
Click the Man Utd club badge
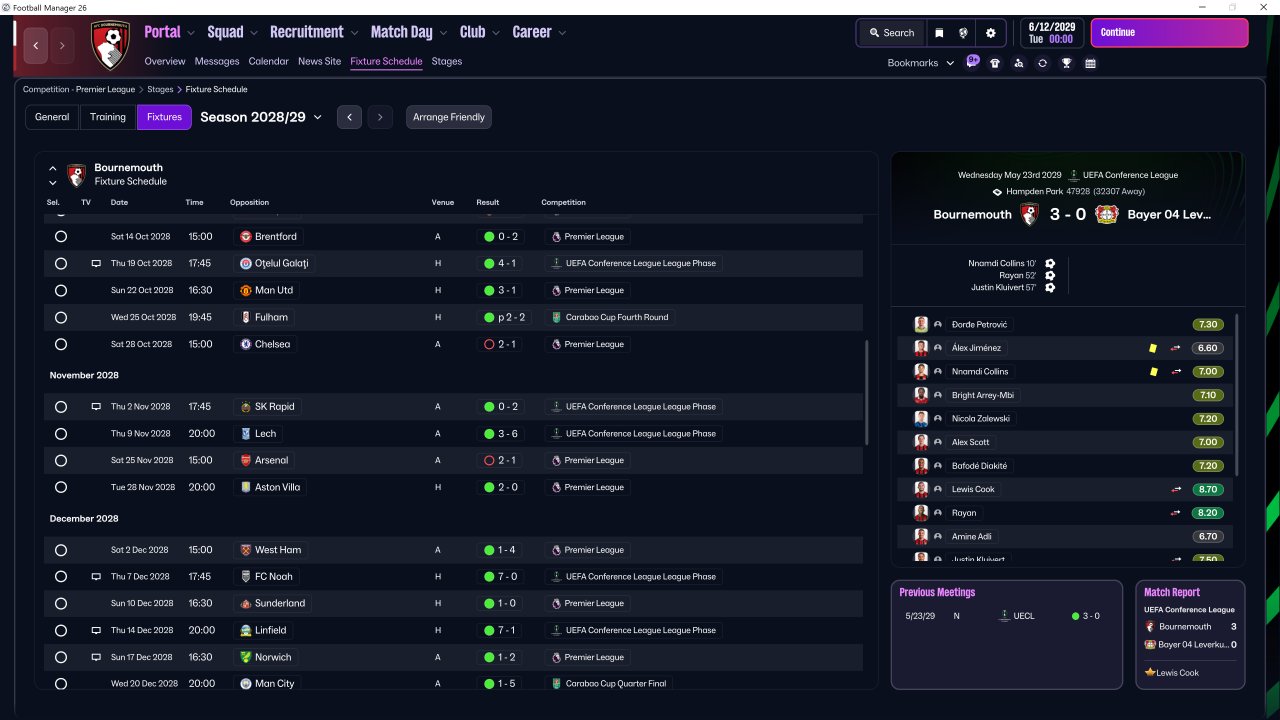pos(245,290)
